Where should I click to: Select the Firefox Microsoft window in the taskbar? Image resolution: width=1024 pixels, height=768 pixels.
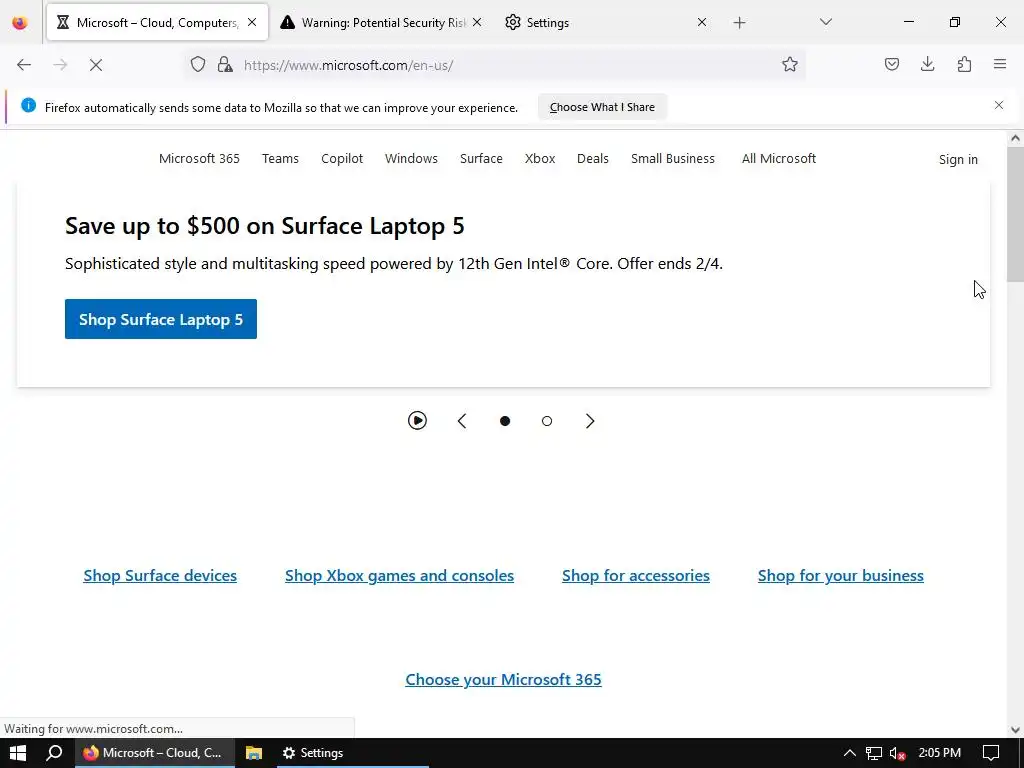pos(154,753)
